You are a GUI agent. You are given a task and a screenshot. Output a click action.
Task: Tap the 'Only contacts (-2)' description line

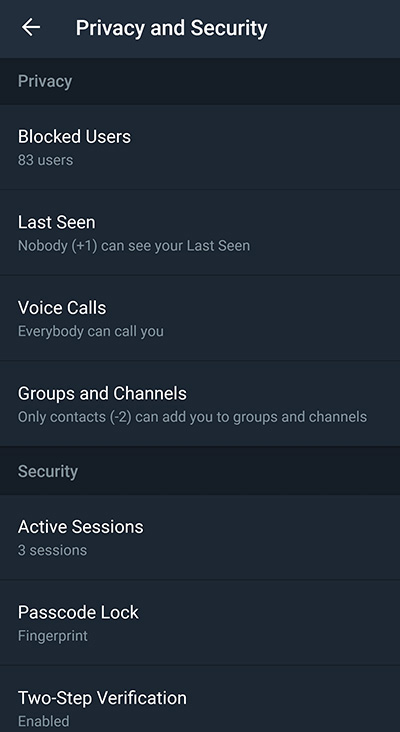pyautogui.click(x=192, y=417)
